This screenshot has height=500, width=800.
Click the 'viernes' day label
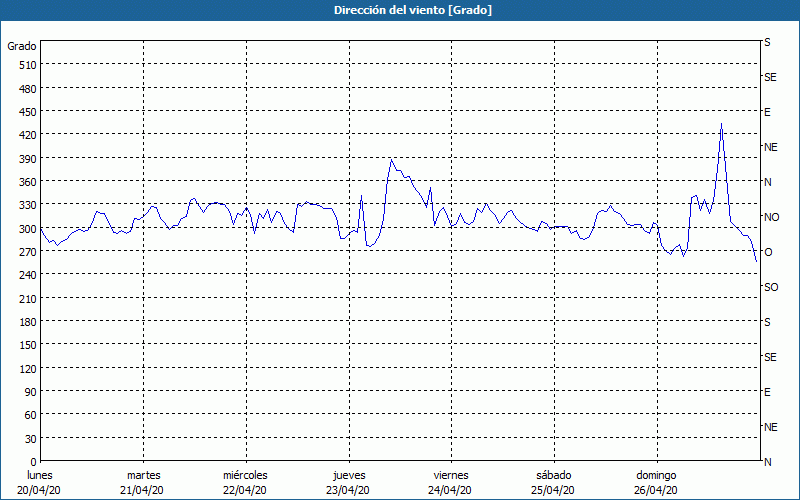coord(451,475)
